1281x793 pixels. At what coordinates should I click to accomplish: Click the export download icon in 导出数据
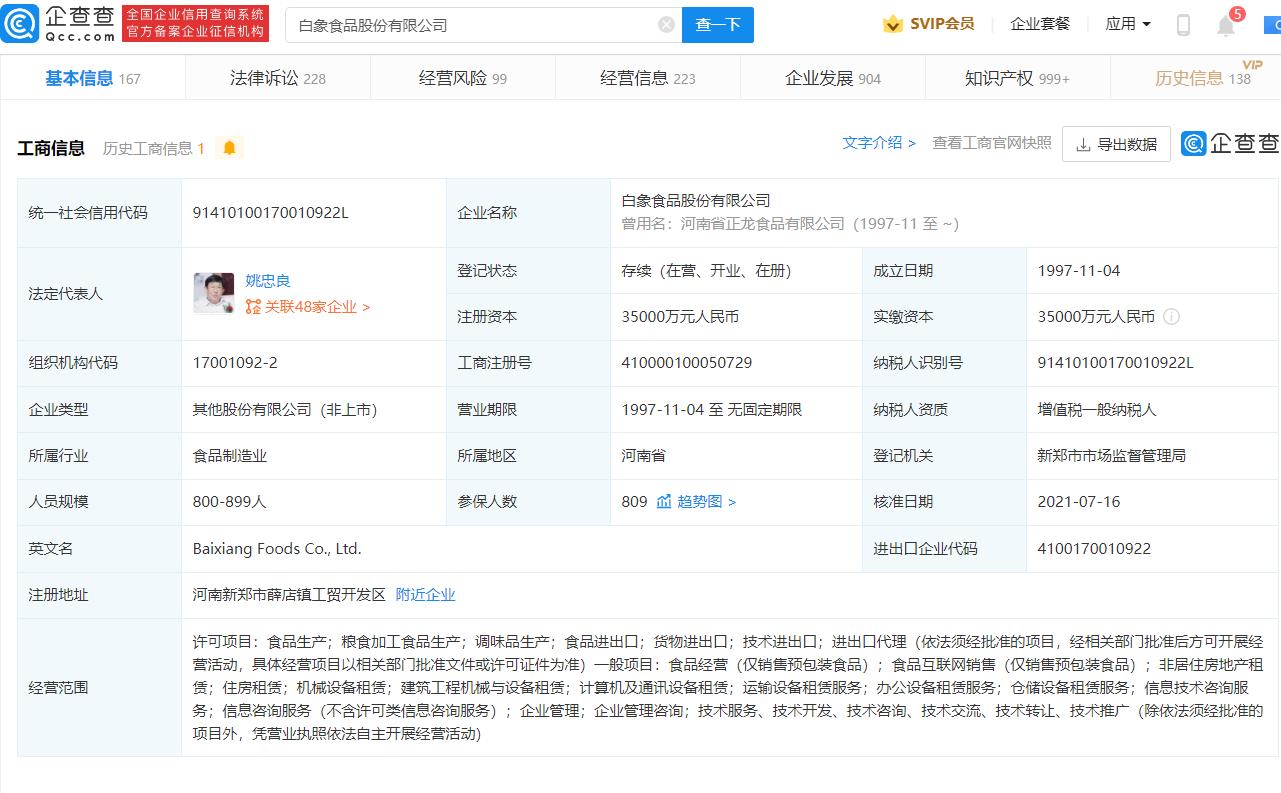[1083, 145]
